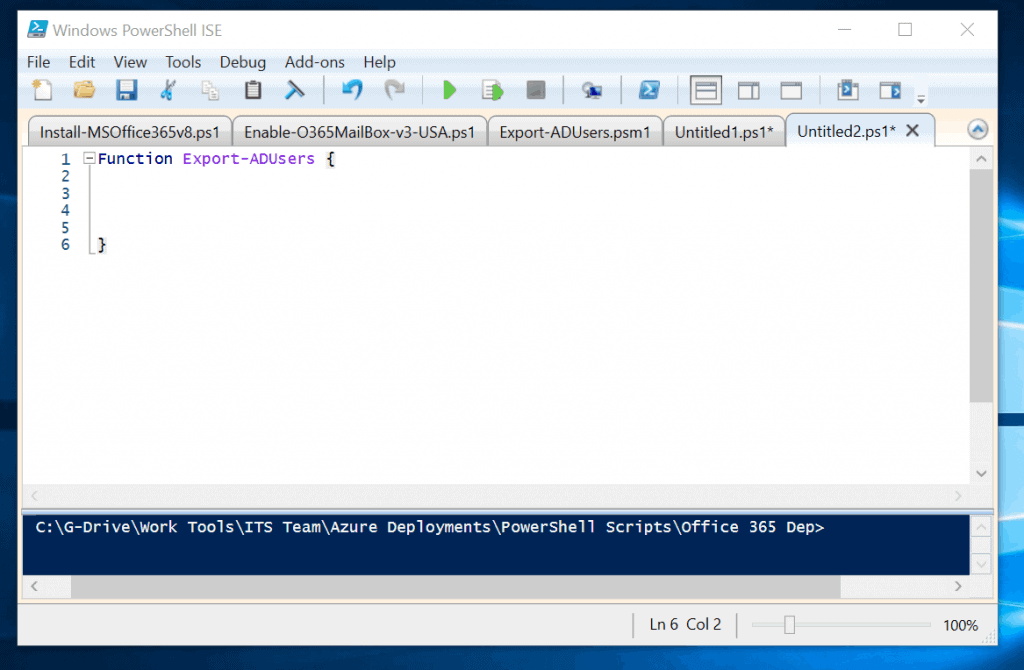Collapse the script pane with the circled chevron
This screenshot has height=670, width=1024.
coord(977,128)
